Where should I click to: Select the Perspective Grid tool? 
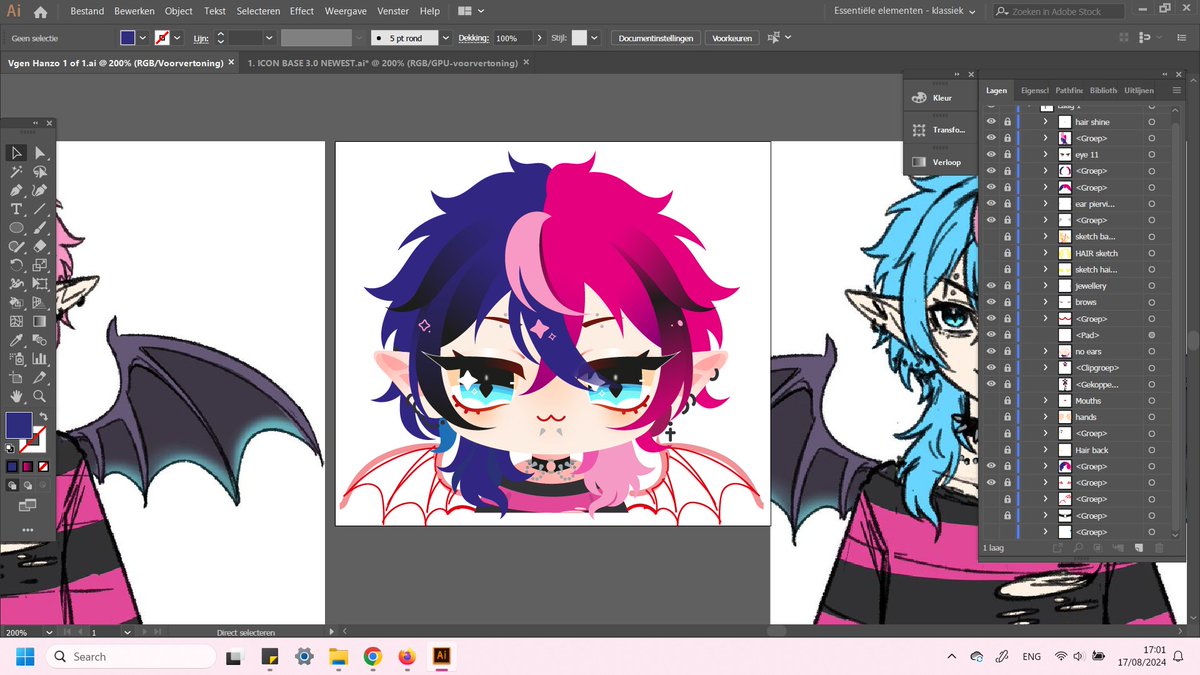[40, 302]
